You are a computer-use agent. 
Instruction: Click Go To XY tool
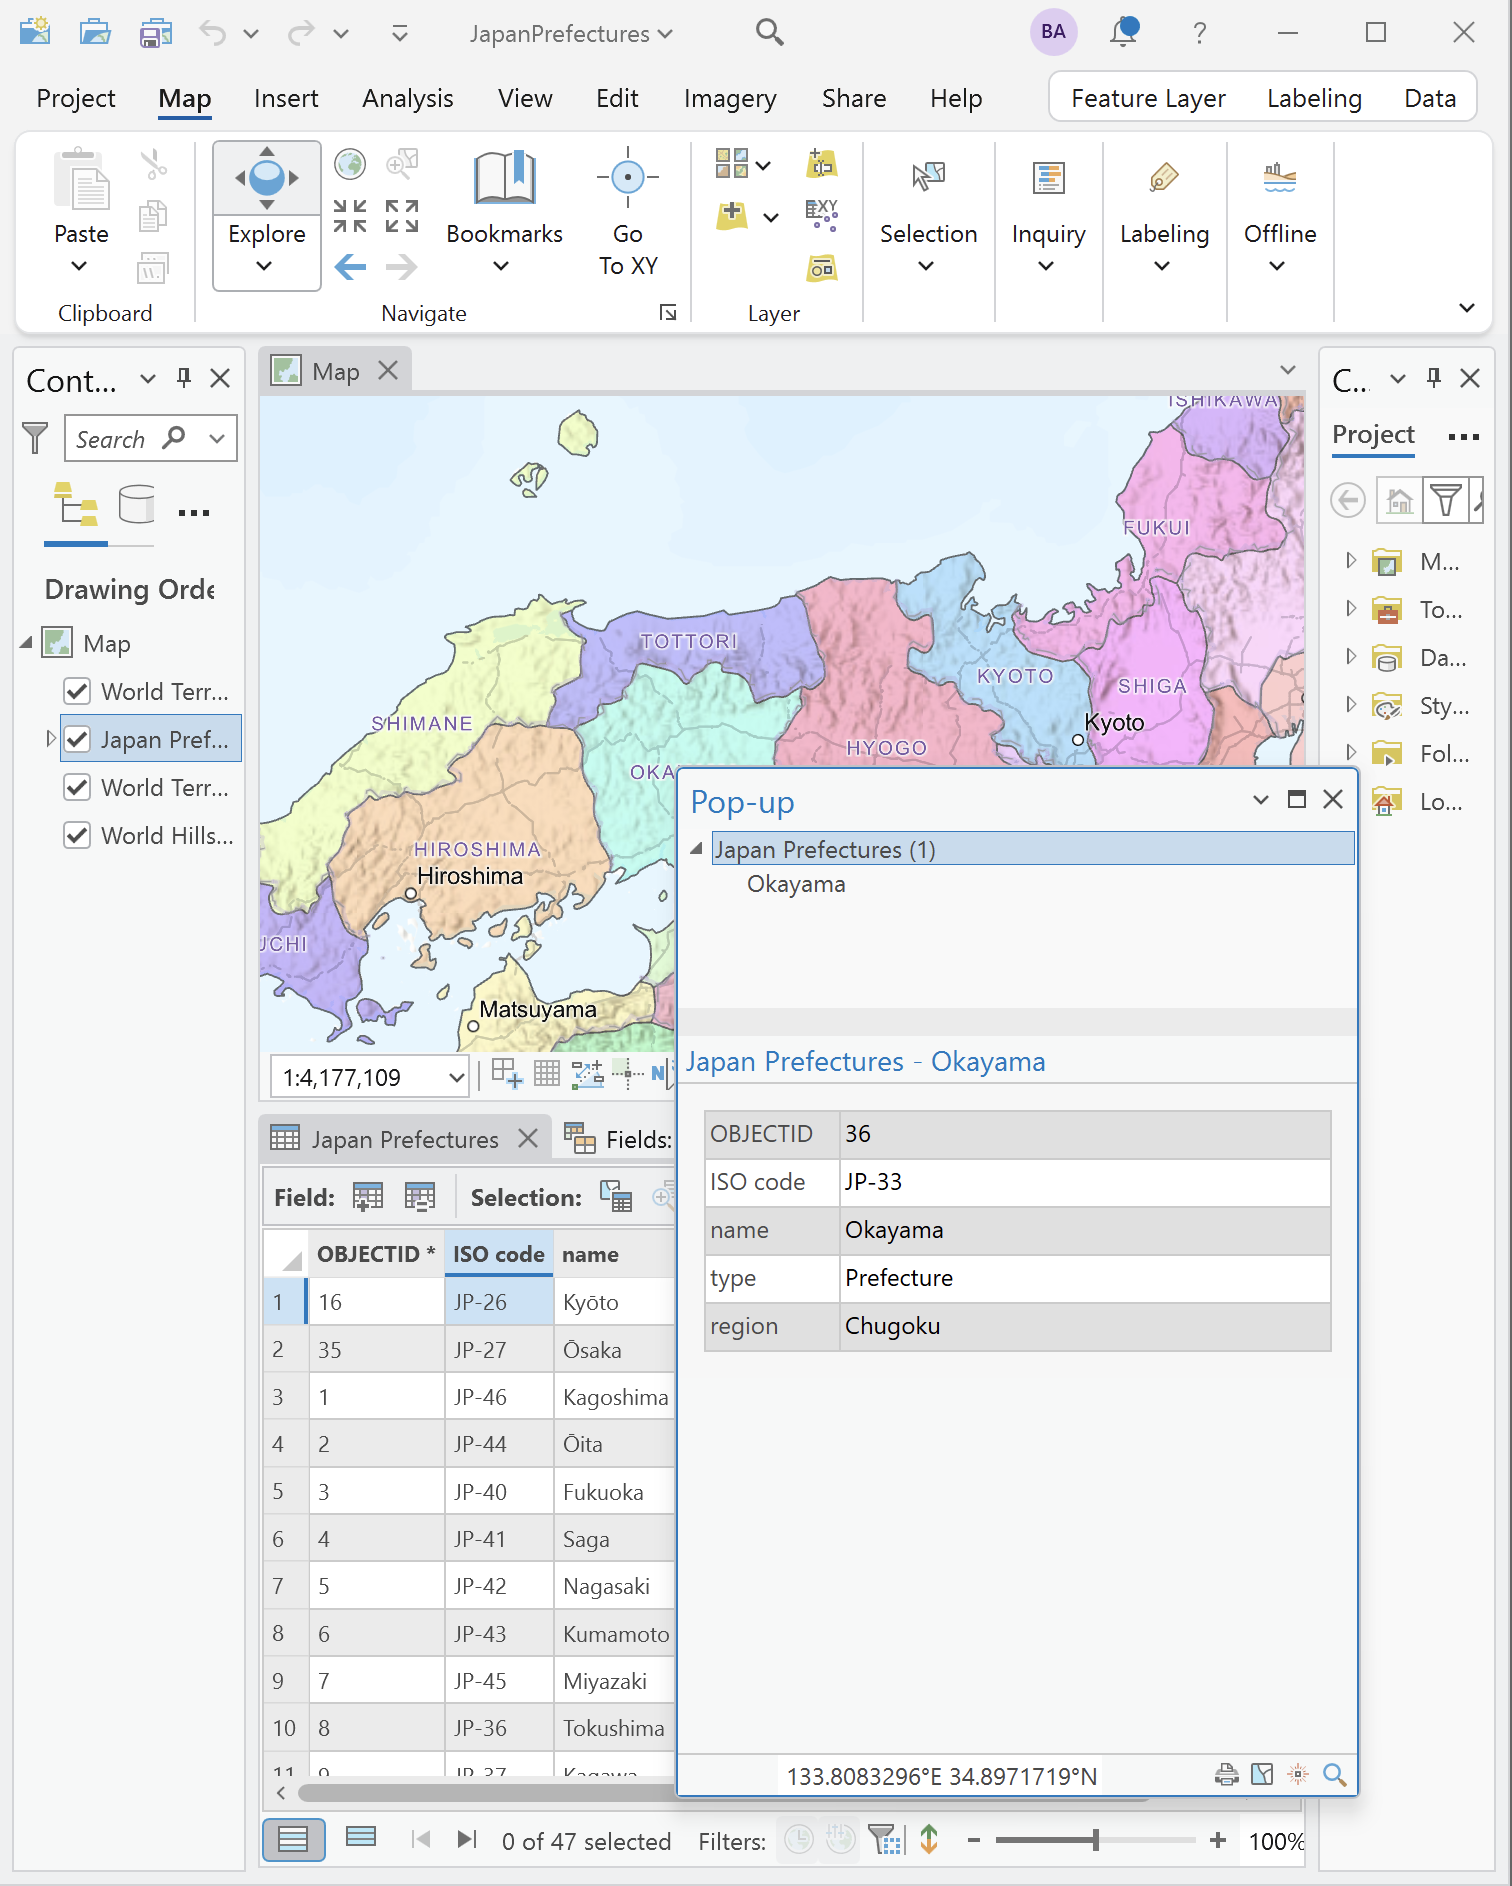(x=628, y=212)
